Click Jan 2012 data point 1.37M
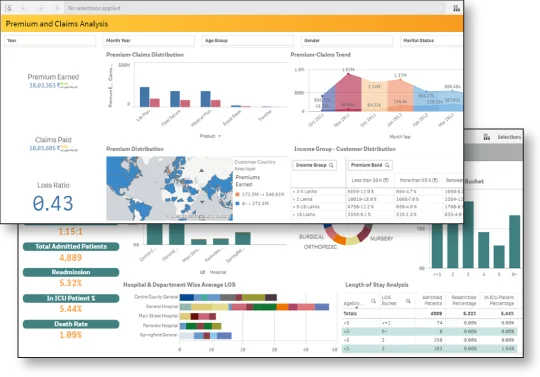The height and width of the screenshot is (377, 540). (400, 80)
